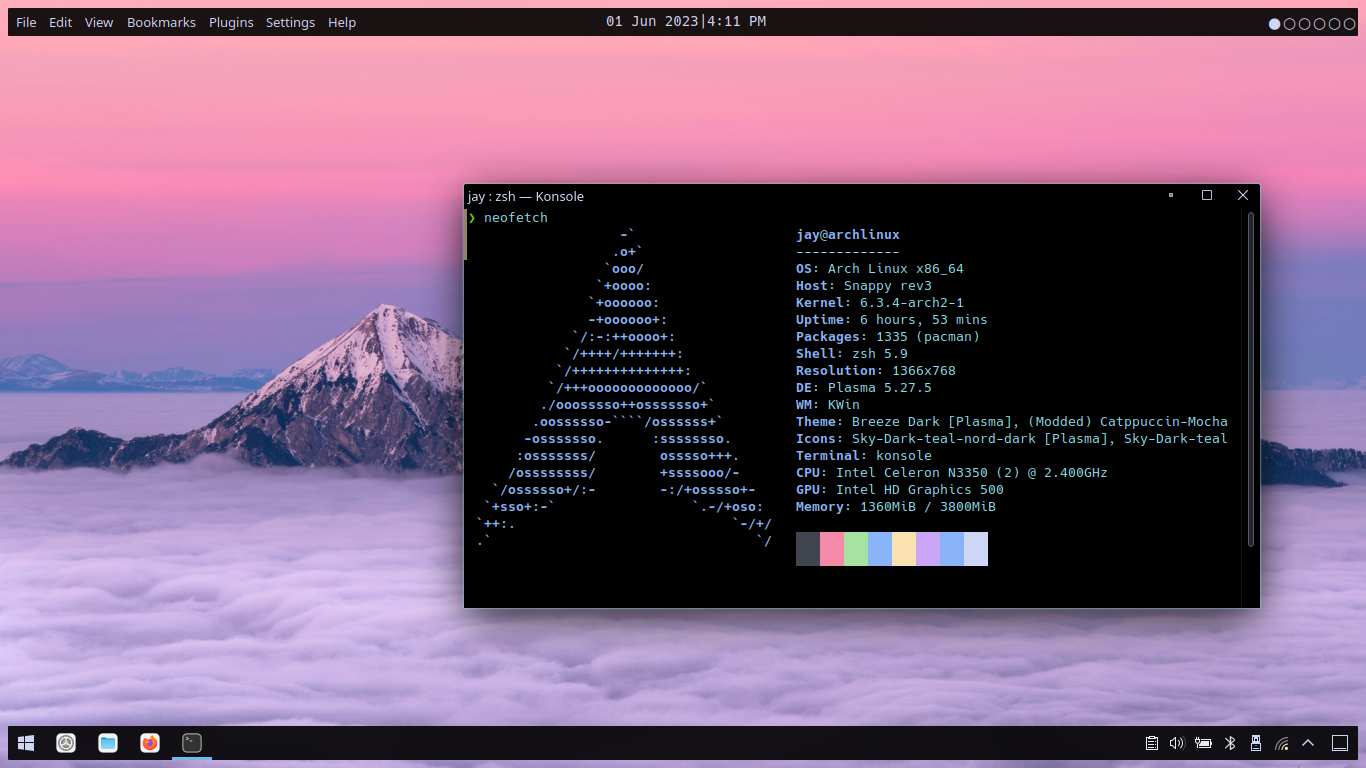The image size is (1366, 768).
Task: Switch to the sixth, last virtual desktop circle
Action: click(x=1349, y=24)
